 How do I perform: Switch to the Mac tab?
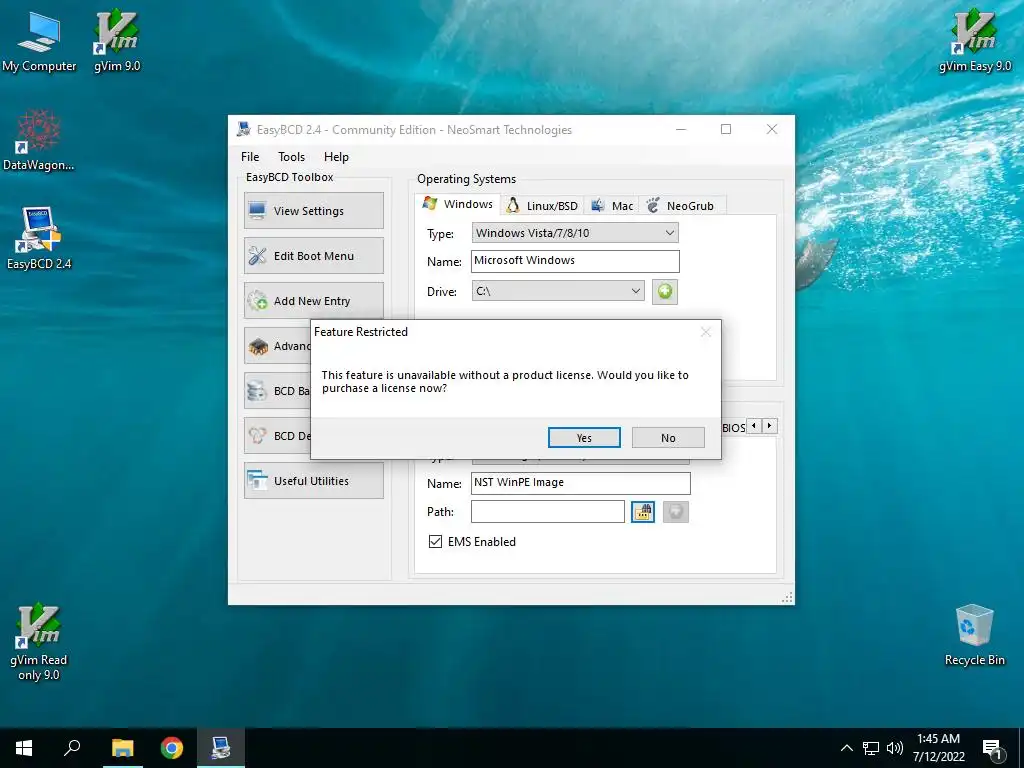[612, 206]
